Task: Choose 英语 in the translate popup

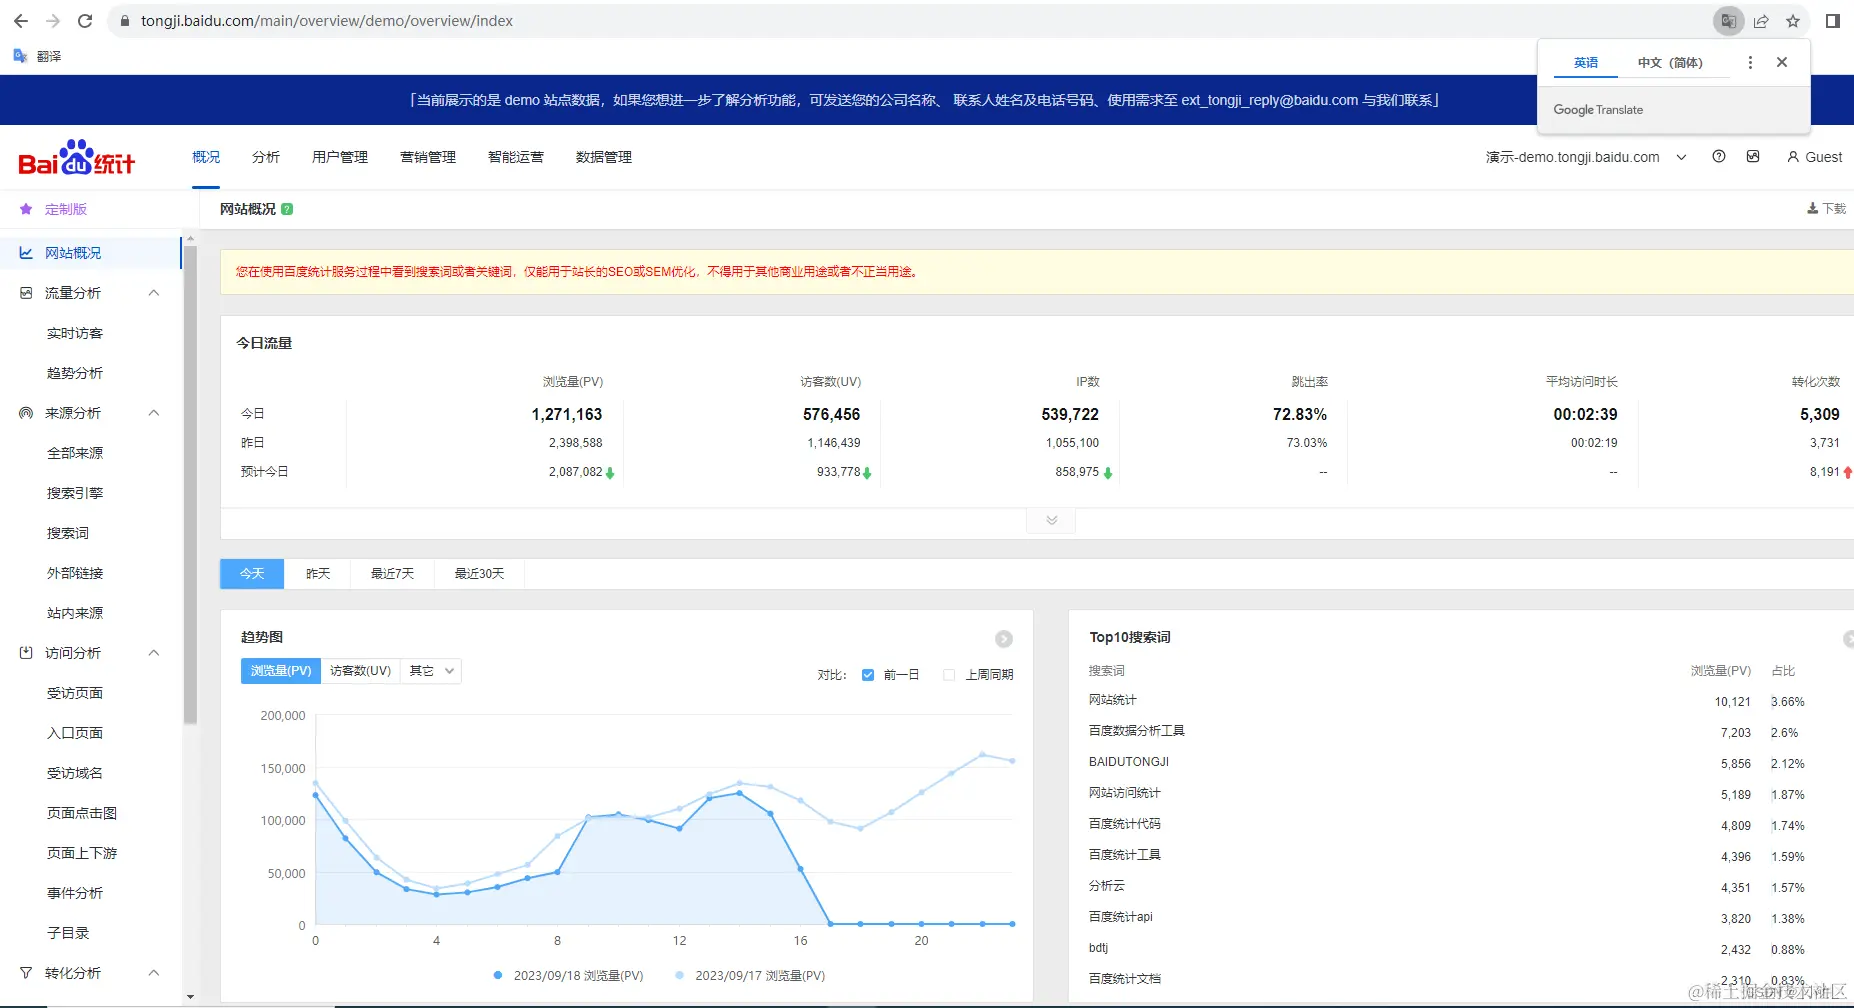Action: coord(1586,62)
